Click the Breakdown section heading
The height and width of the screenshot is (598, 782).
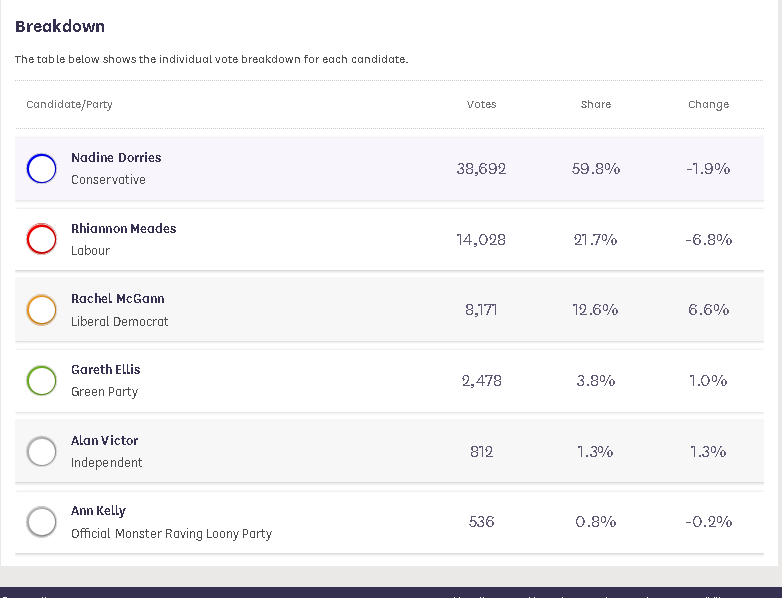tap(60, 26)
